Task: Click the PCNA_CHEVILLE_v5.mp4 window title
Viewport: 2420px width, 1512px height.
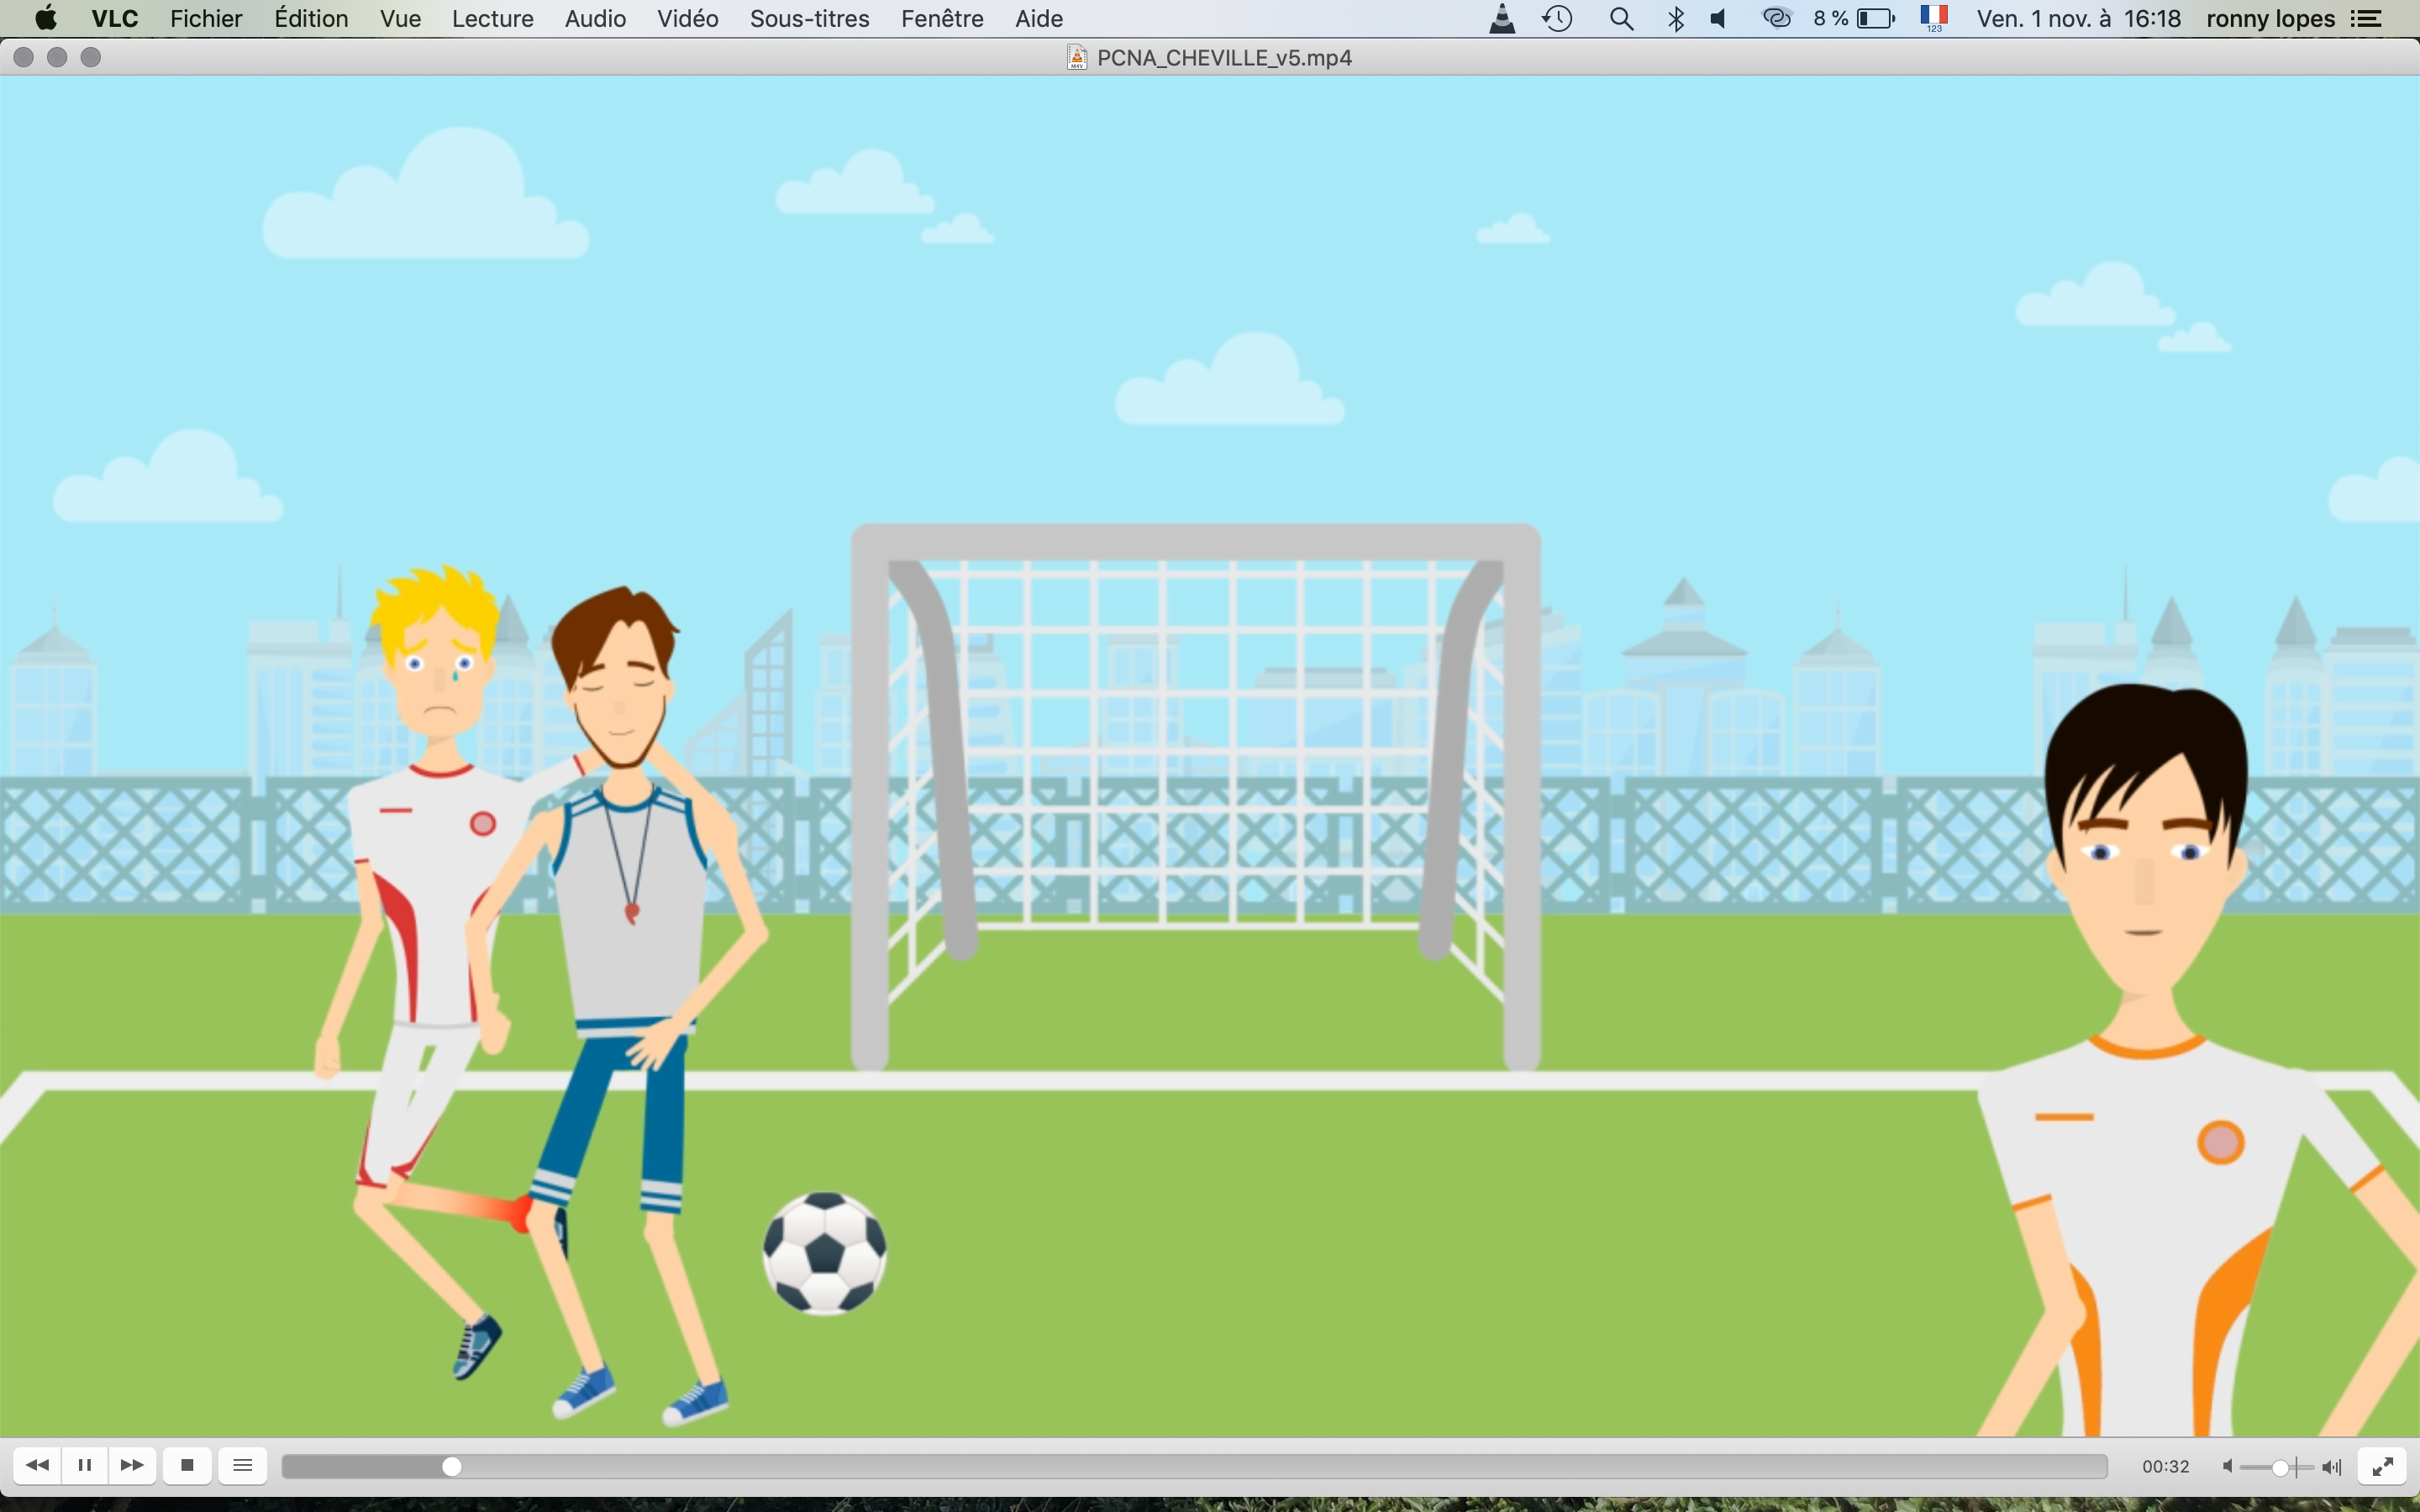Action: coord(1224,58)
